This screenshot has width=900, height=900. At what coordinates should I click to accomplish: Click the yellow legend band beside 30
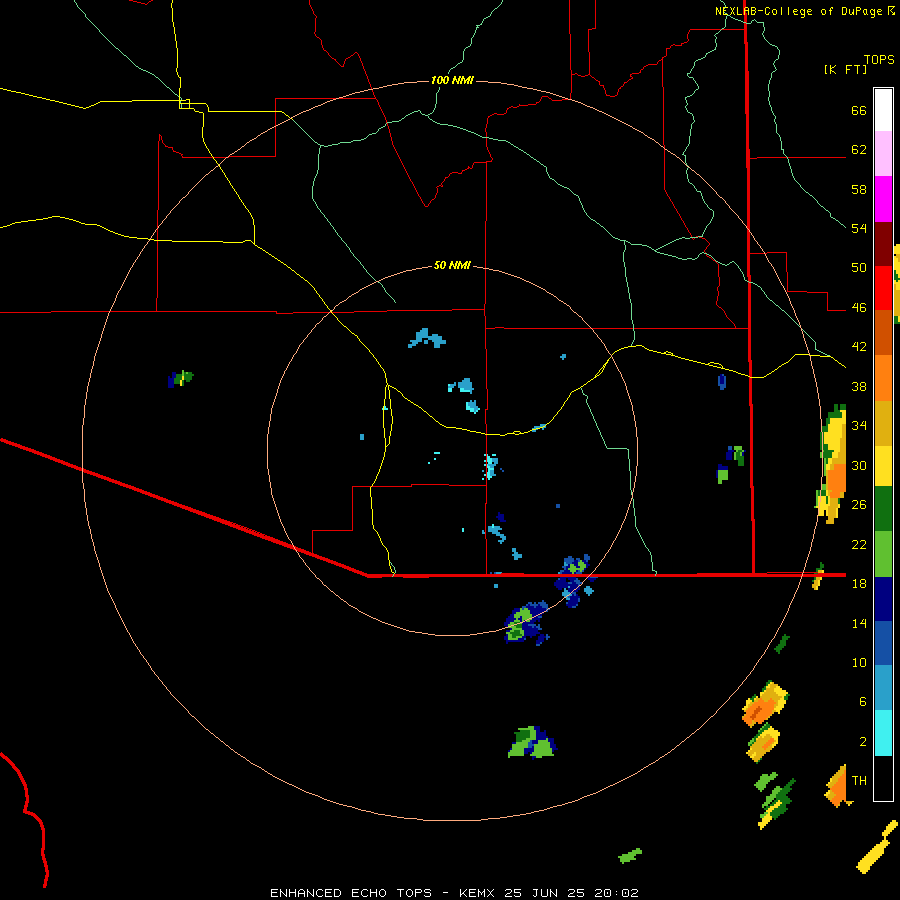(883, 465)
